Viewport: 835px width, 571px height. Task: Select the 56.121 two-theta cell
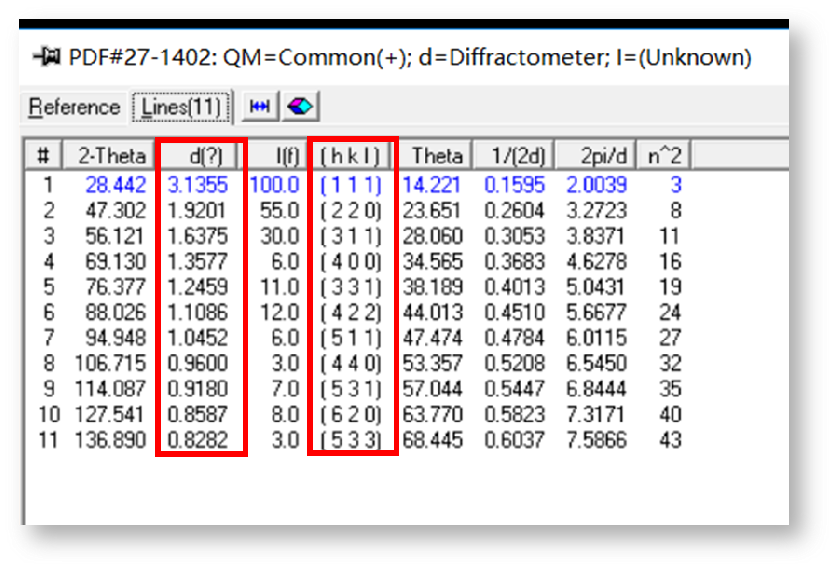[x=114, y=236]
